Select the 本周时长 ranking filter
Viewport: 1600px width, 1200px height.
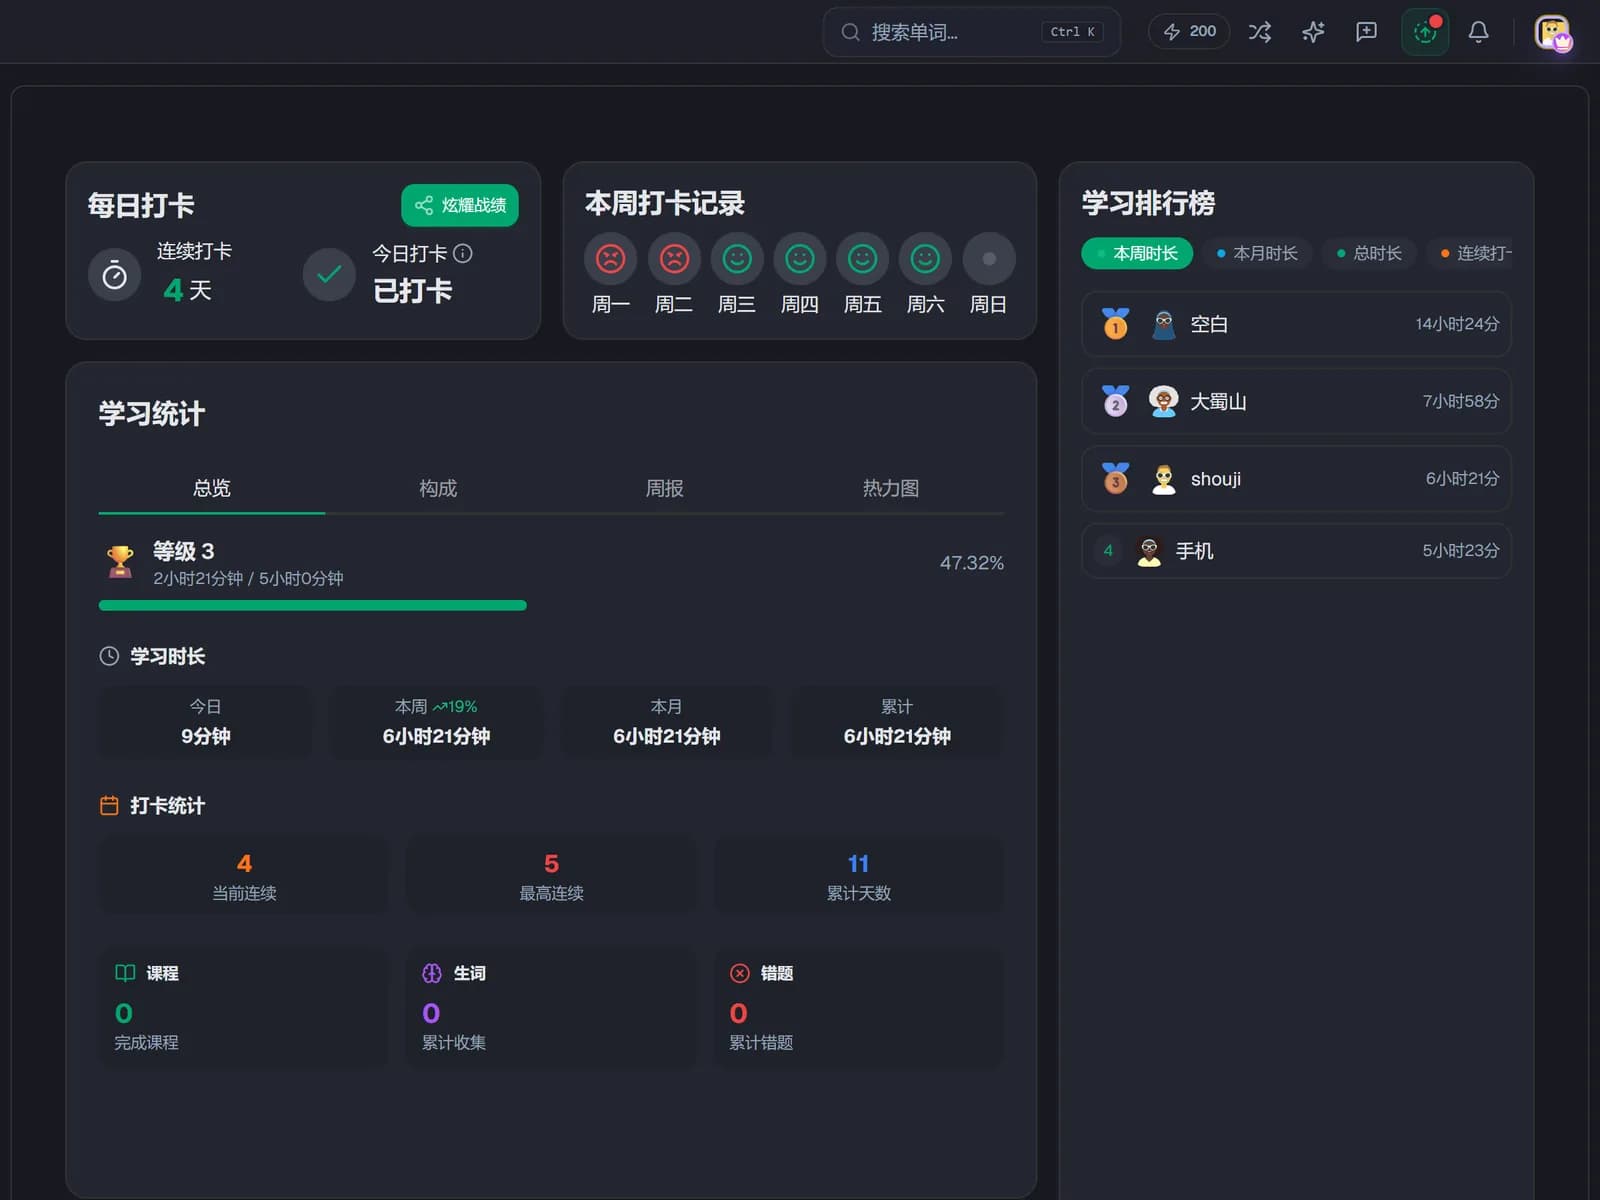(x=1137, y=253)
